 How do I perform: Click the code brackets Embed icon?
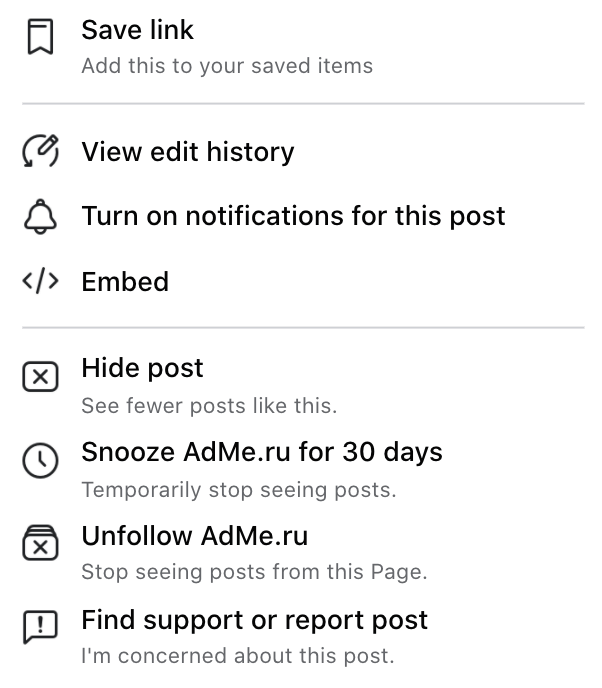click(40, 281)
